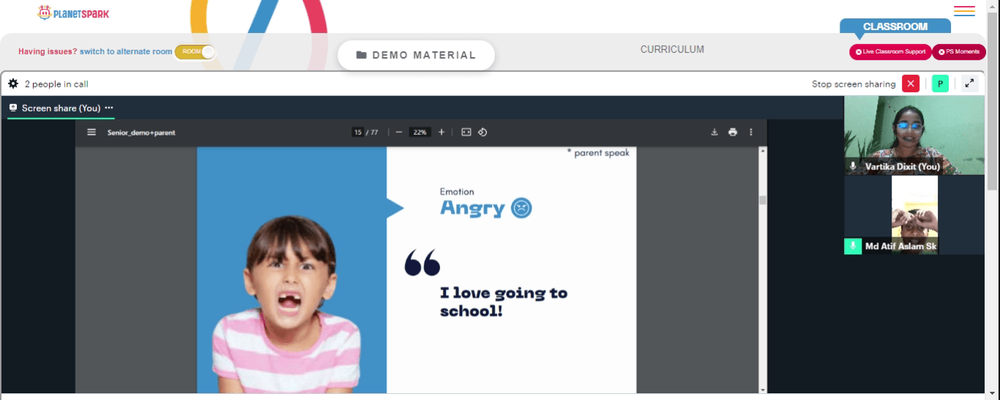Print the PDF document
Image resolution: width=1000 pixels, height=400 pixels.
[733, 132]
